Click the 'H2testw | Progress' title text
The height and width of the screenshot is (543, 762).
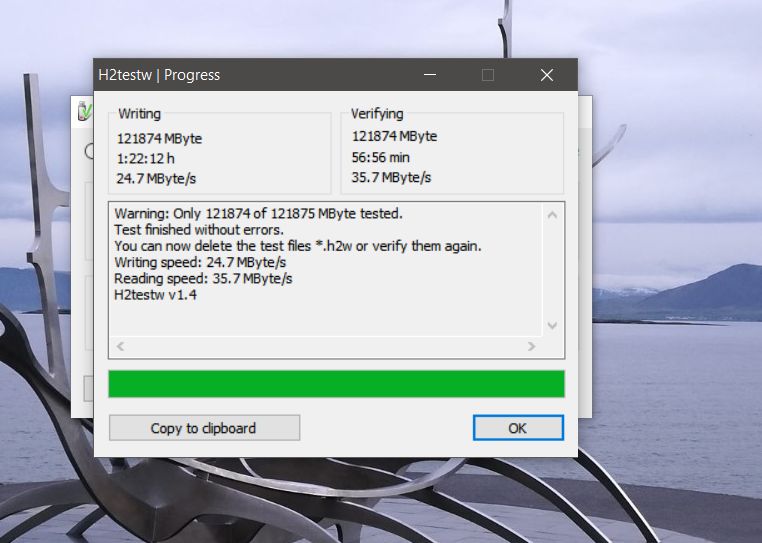(x=159, y=75)
